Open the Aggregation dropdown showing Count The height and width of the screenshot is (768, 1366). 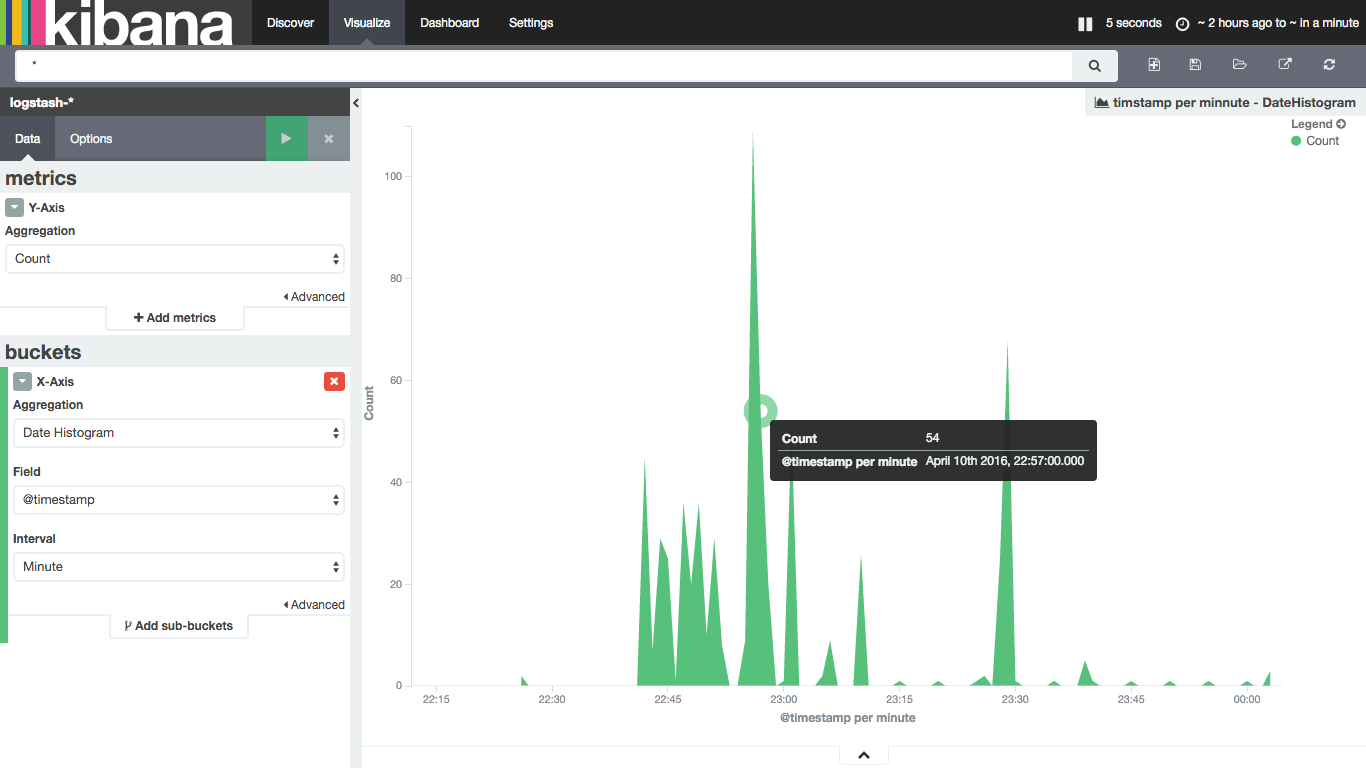(175, 258)
